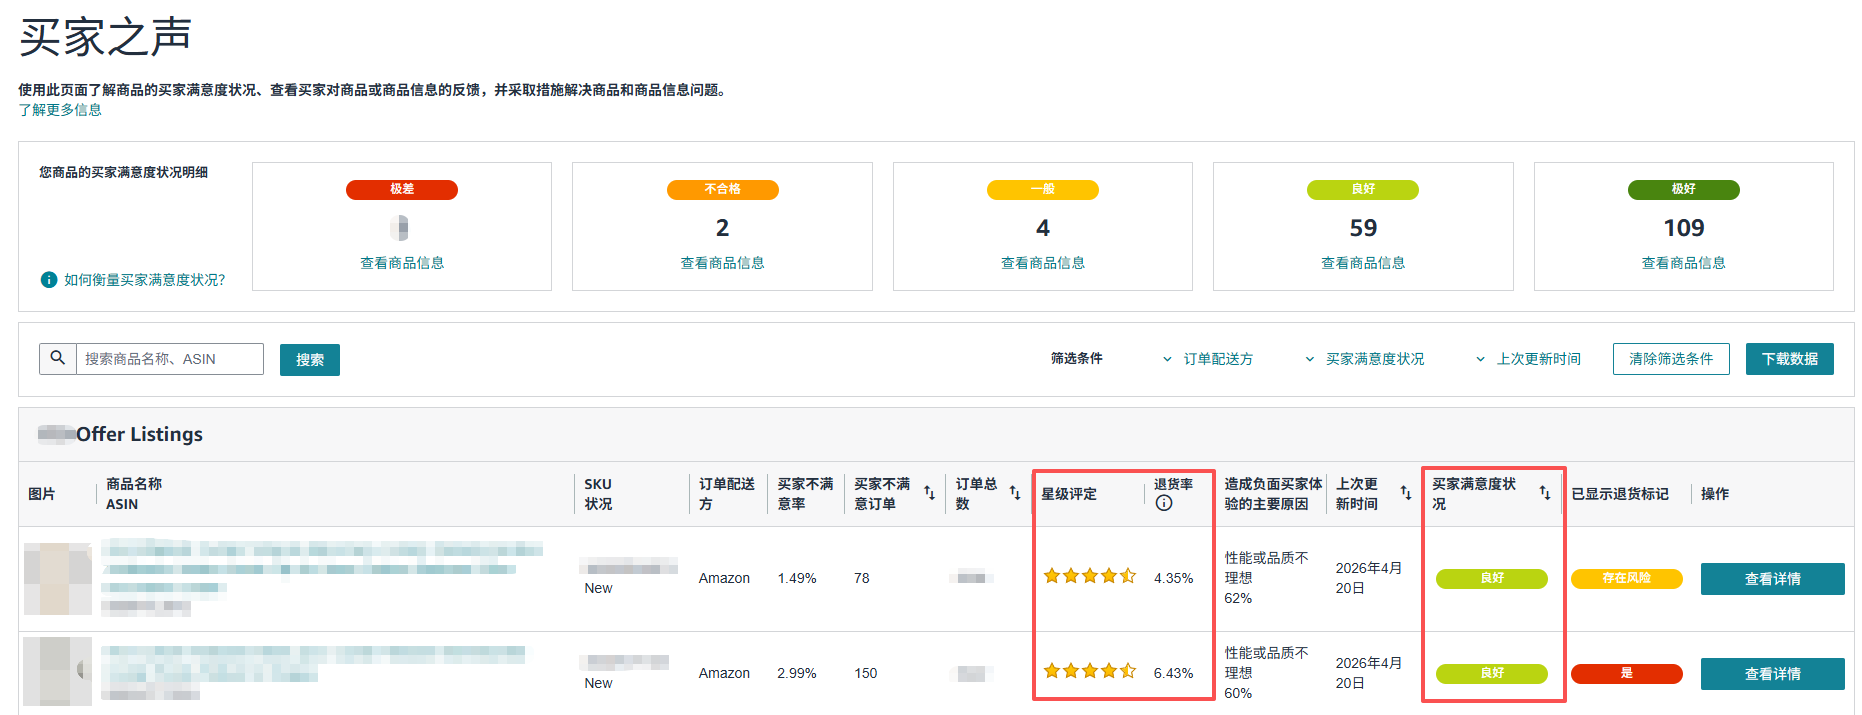
Task: Sort by 上次更新时间 column header arrows
Action: pos(1405,493)
